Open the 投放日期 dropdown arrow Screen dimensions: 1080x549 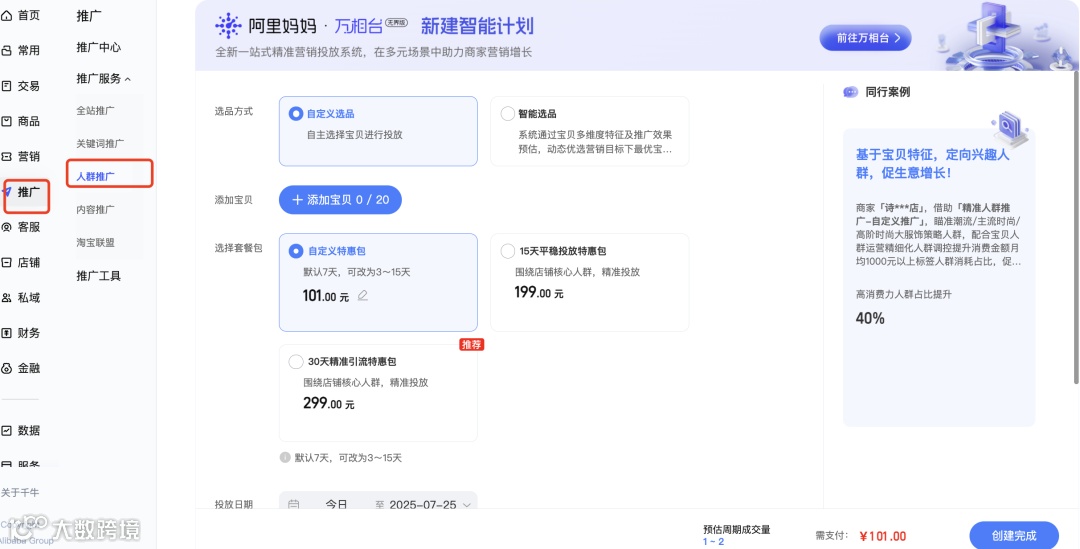[467, 505]
